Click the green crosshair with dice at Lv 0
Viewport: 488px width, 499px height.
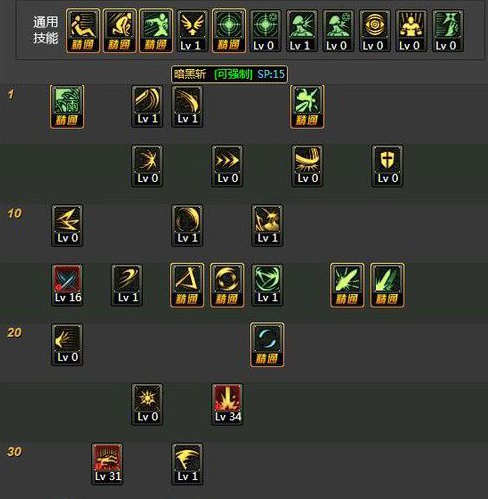266,31
